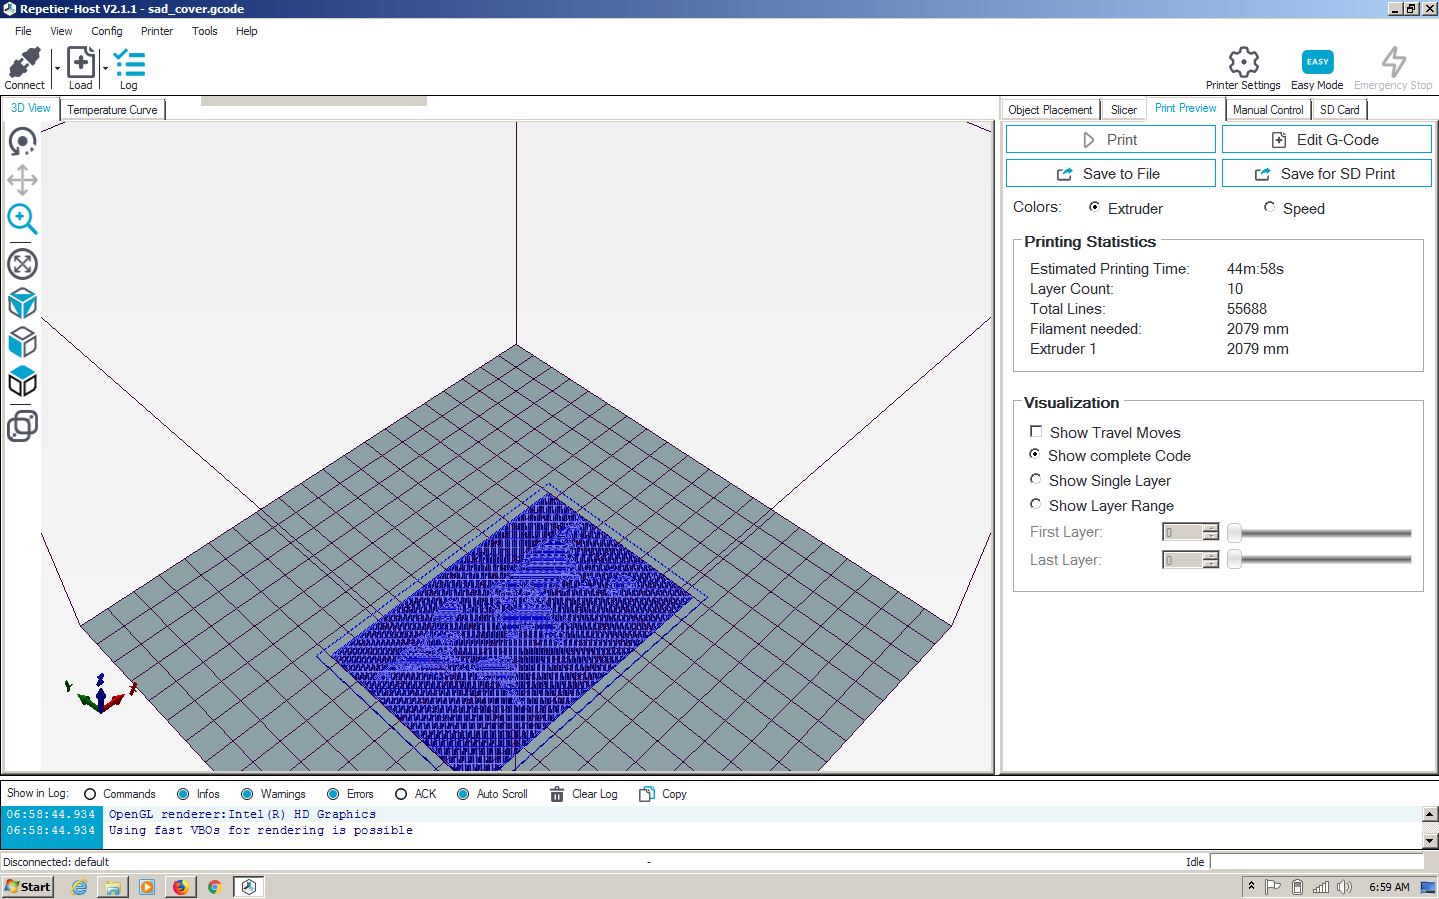This screenshot has height=899, width=1439.
Task: Toggle the Log icon in toolbar
Action: (129, 63)
